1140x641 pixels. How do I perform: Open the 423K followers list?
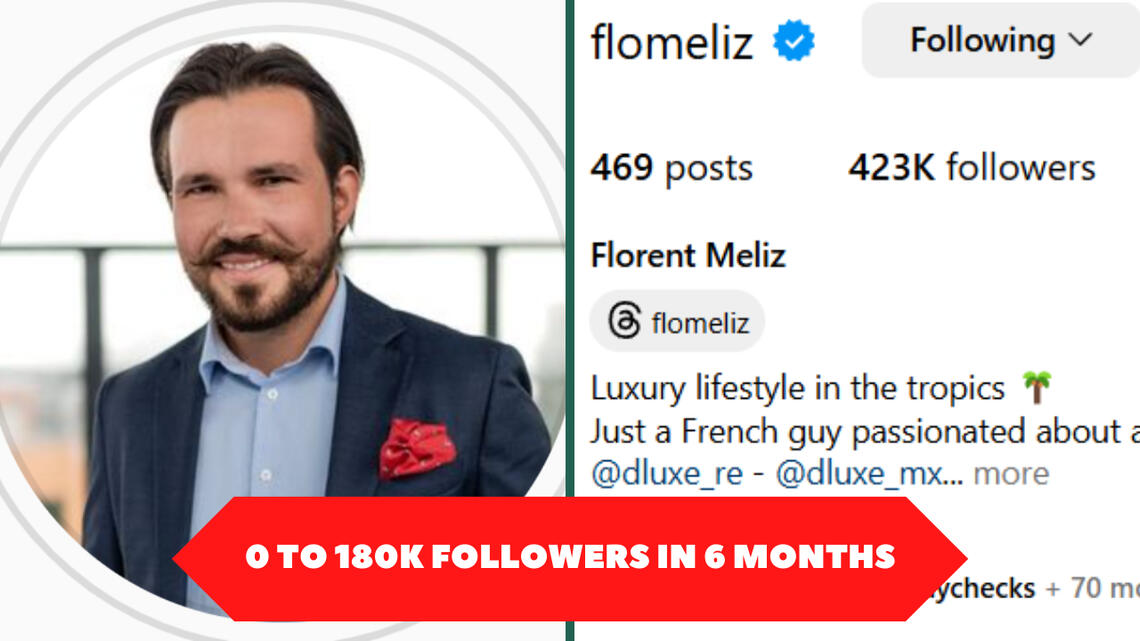pos(971,168)
